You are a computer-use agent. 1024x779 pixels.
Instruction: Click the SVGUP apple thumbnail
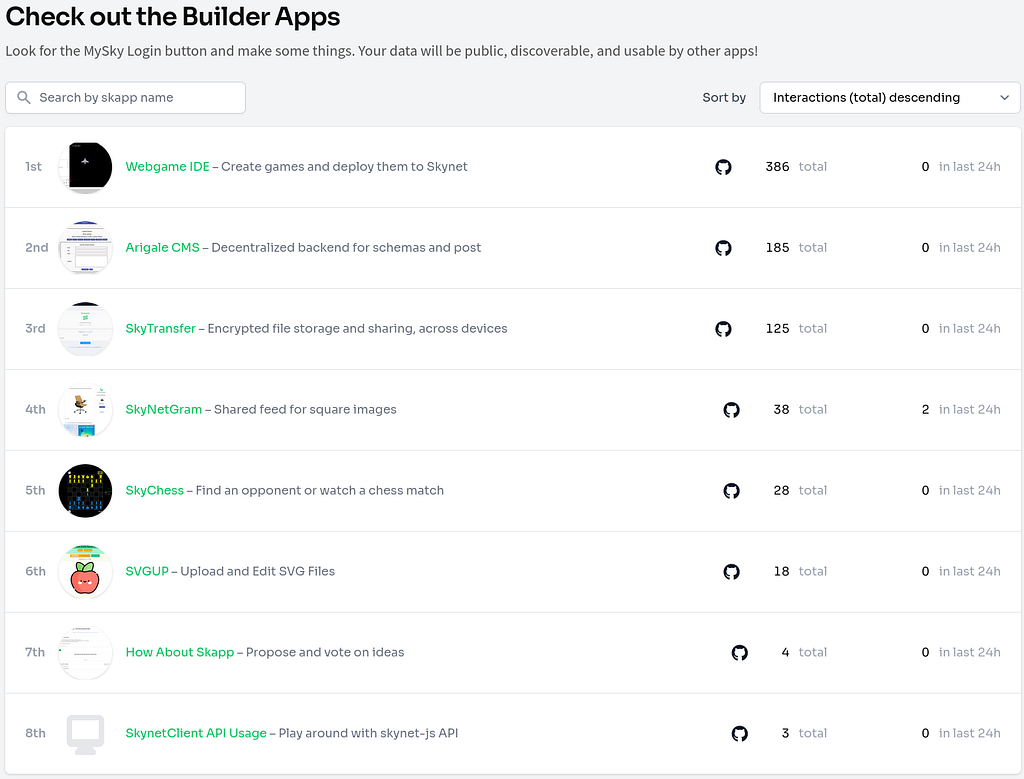85,572
